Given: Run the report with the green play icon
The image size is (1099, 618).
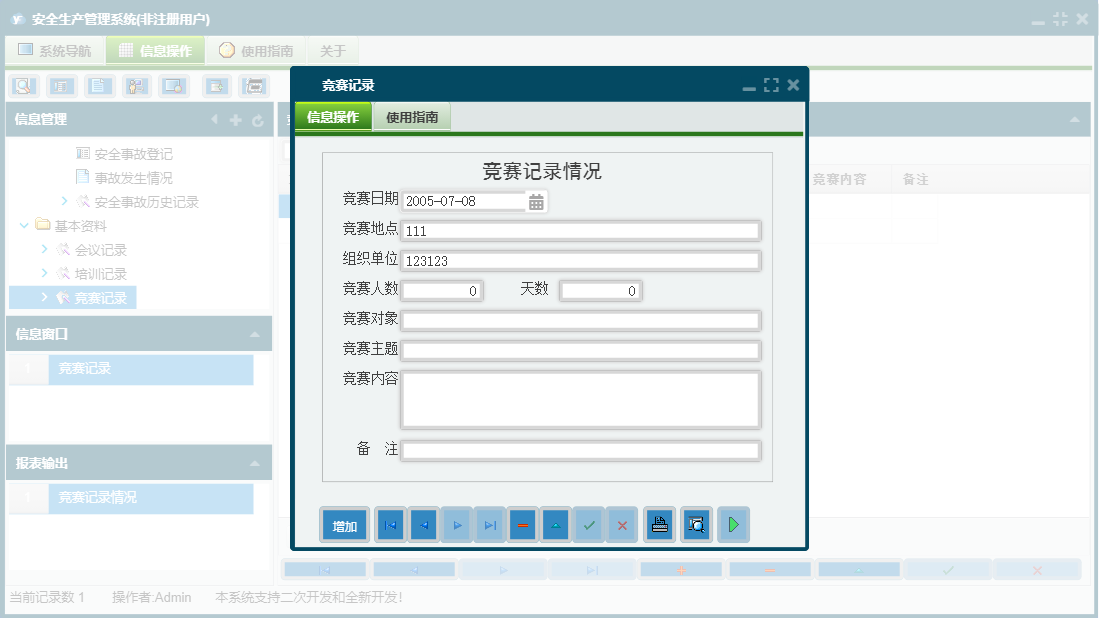Looking at the screenshot, I should [733, 524].
